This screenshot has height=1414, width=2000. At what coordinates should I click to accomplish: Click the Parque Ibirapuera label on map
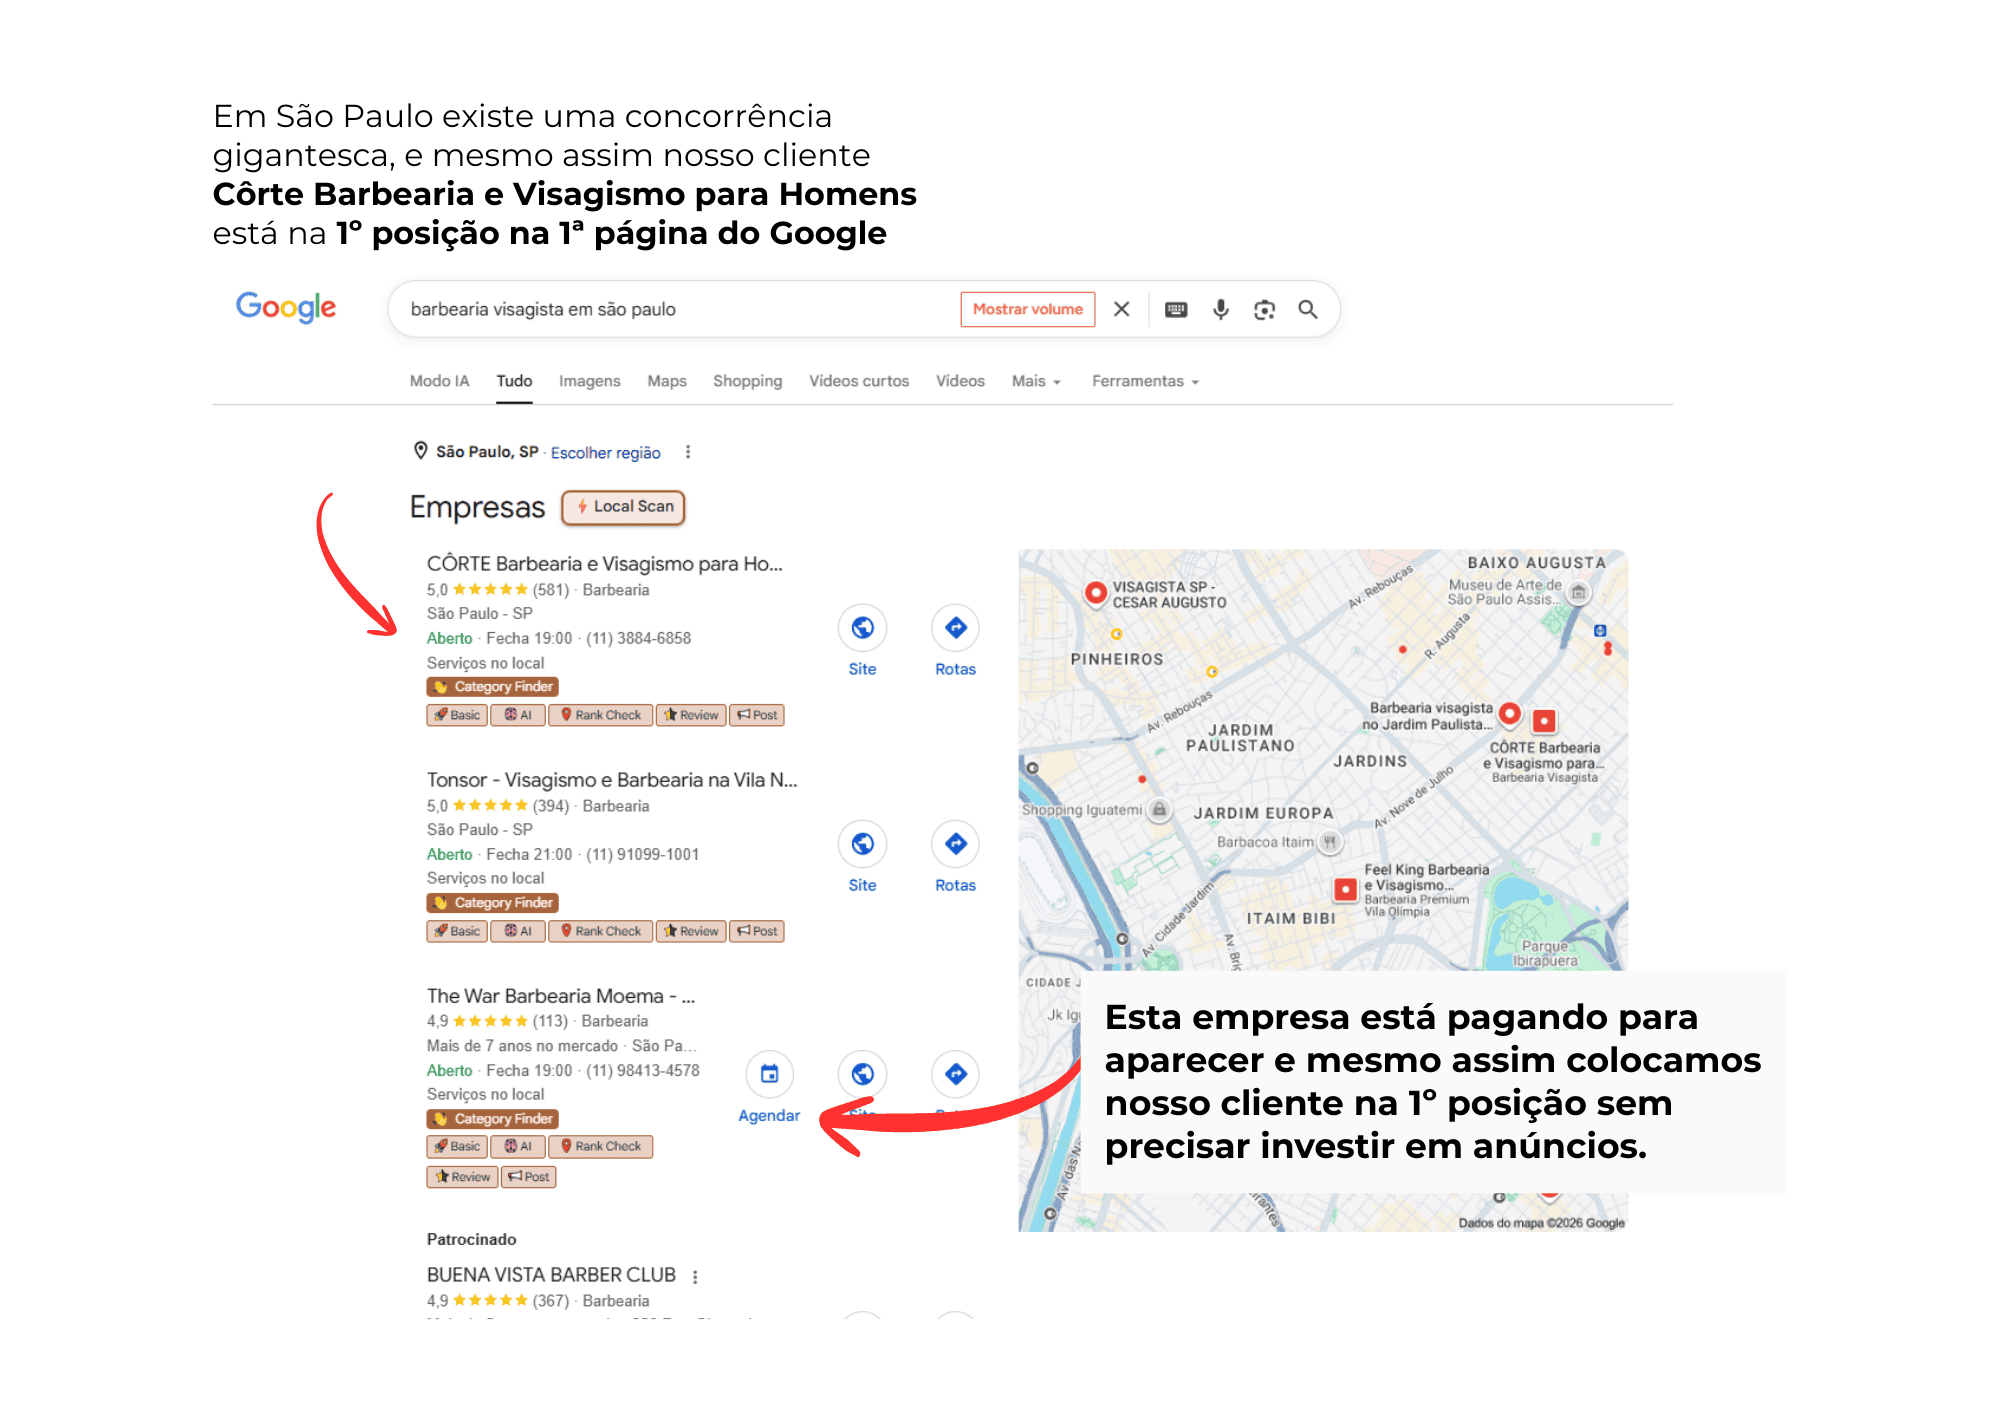pos(1545,953)
